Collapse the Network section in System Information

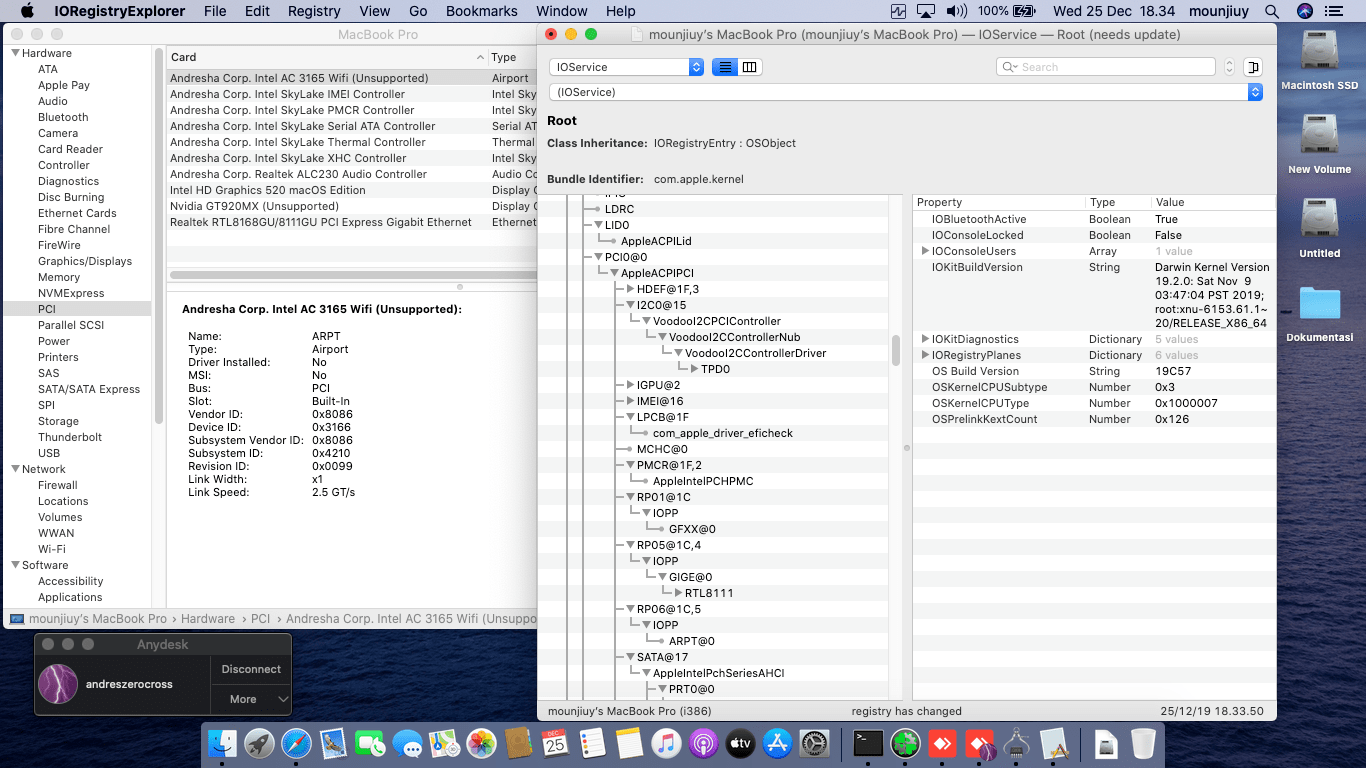coord(16,469)
